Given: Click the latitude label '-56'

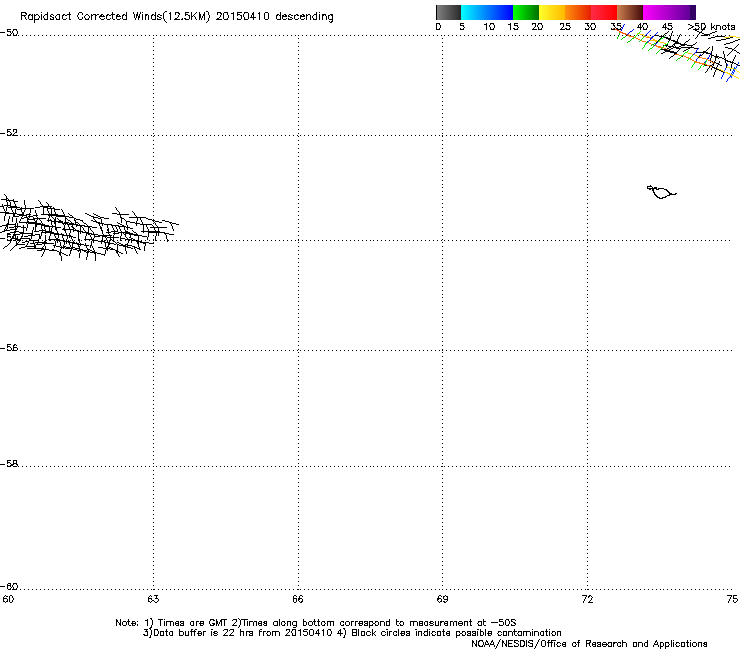Looking at the screenshot, I should point(9,348).
